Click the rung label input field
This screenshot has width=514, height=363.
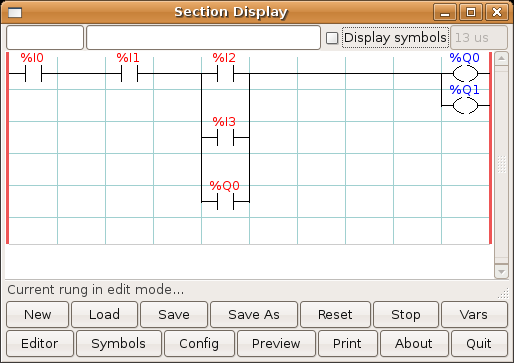click(45, 38)
